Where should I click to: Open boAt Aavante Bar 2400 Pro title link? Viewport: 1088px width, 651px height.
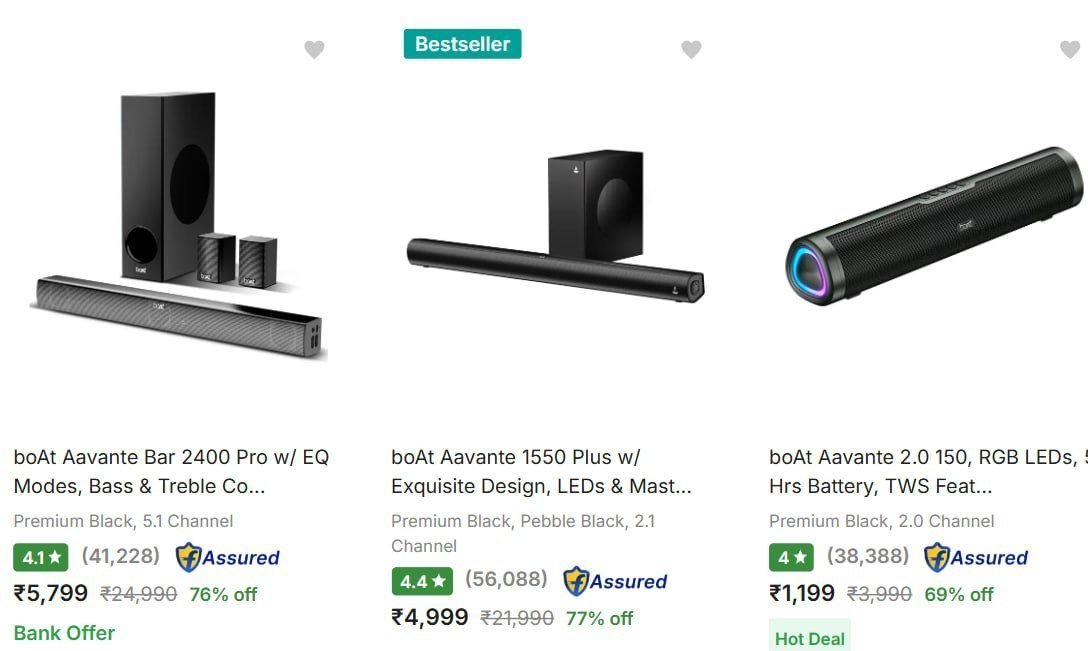(x=171, y=472)
